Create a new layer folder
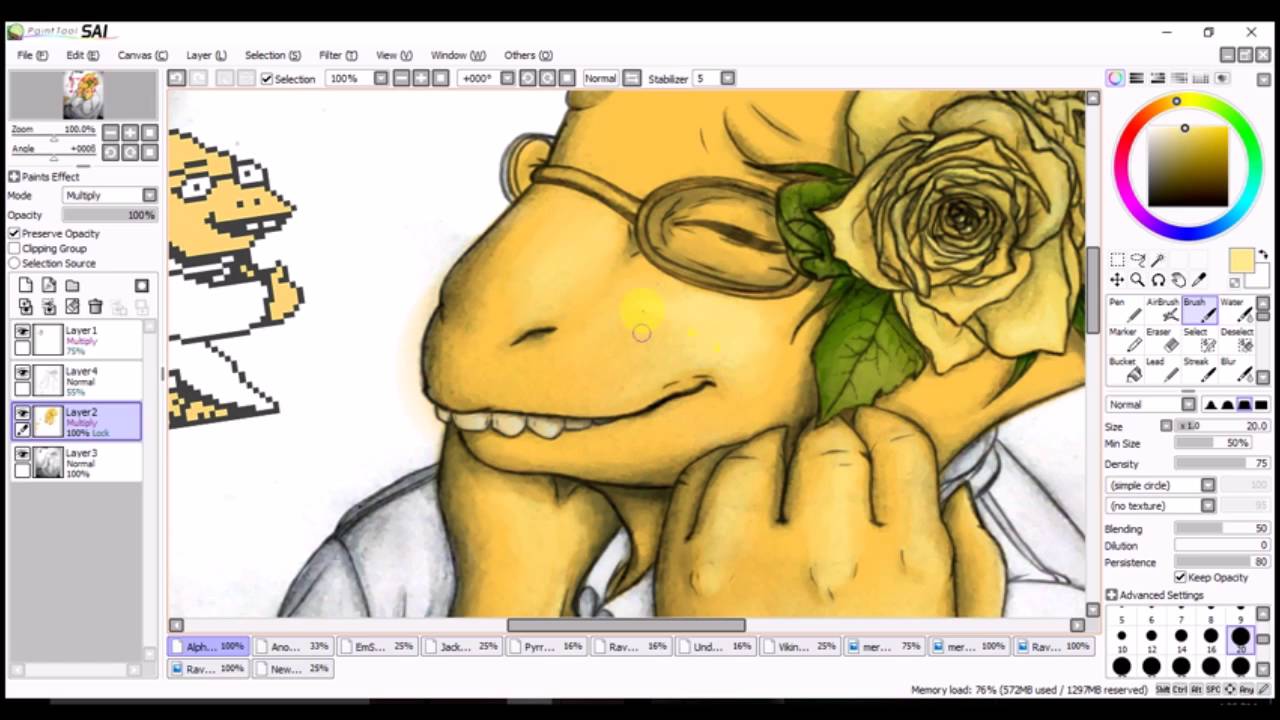The image size is (1280, 720). (72, 286)
